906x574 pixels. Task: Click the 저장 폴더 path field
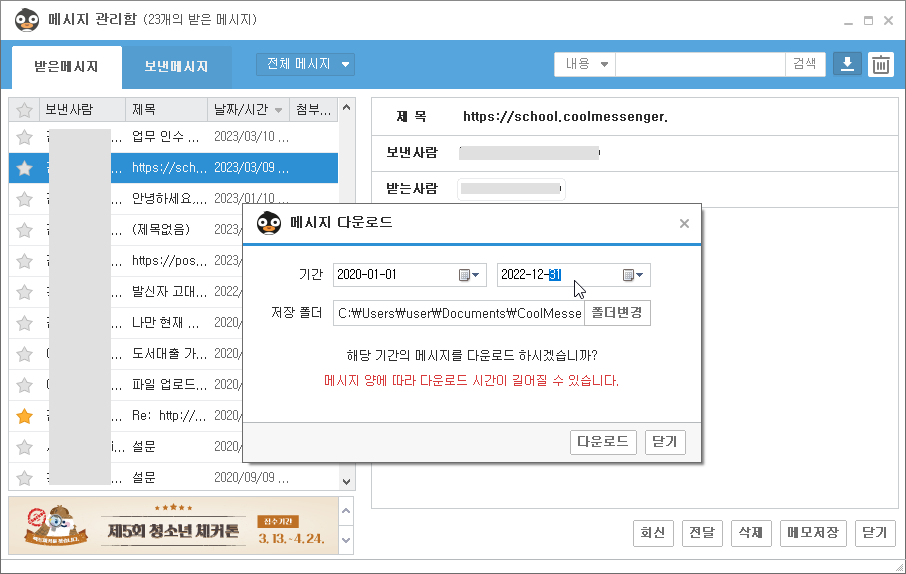tap(458, 313)
